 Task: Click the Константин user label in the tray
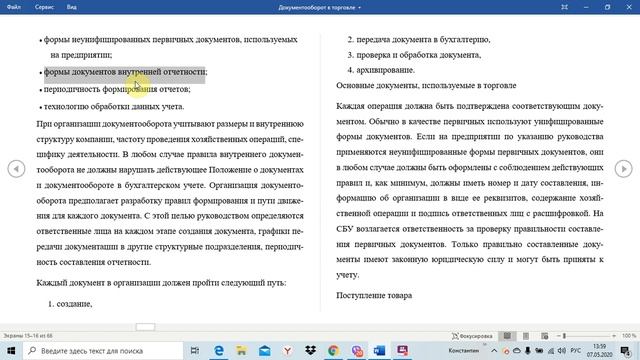pos(464,351)
